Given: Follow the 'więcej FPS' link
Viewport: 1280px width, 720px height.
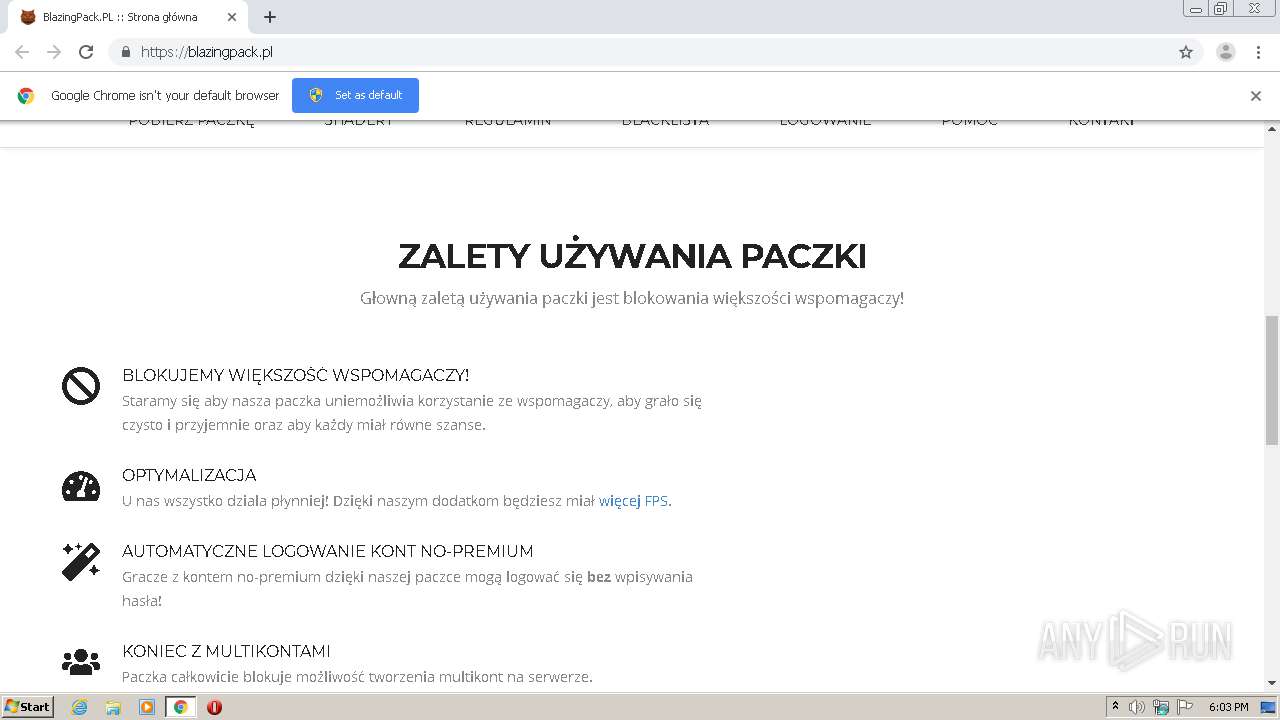Looking at the screenshot, I should click(x=633, y=501).
